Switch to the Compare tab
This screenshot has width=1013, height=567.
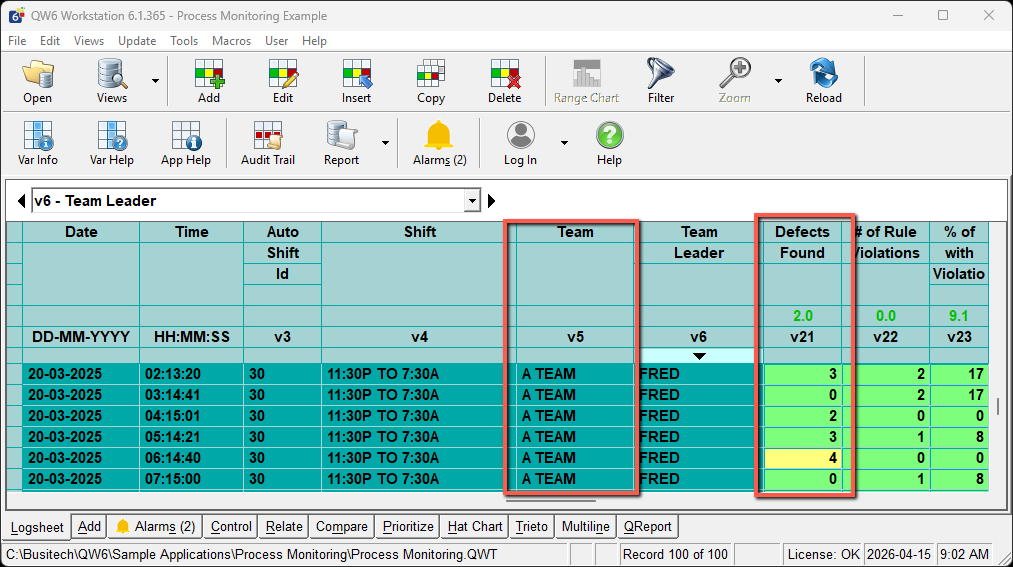click(342, 527)
